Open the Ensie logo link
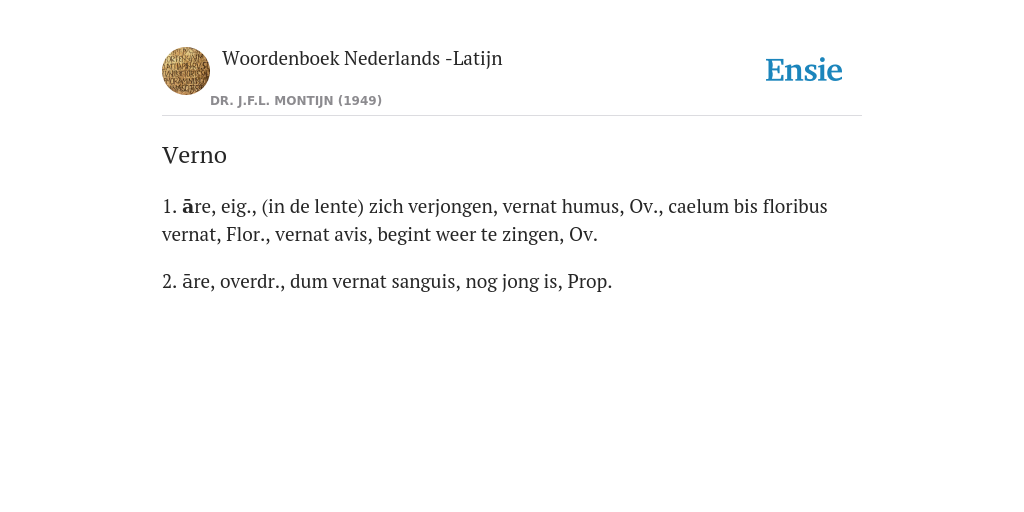This screenshot has height=512, width=1024. coord(804,71)
